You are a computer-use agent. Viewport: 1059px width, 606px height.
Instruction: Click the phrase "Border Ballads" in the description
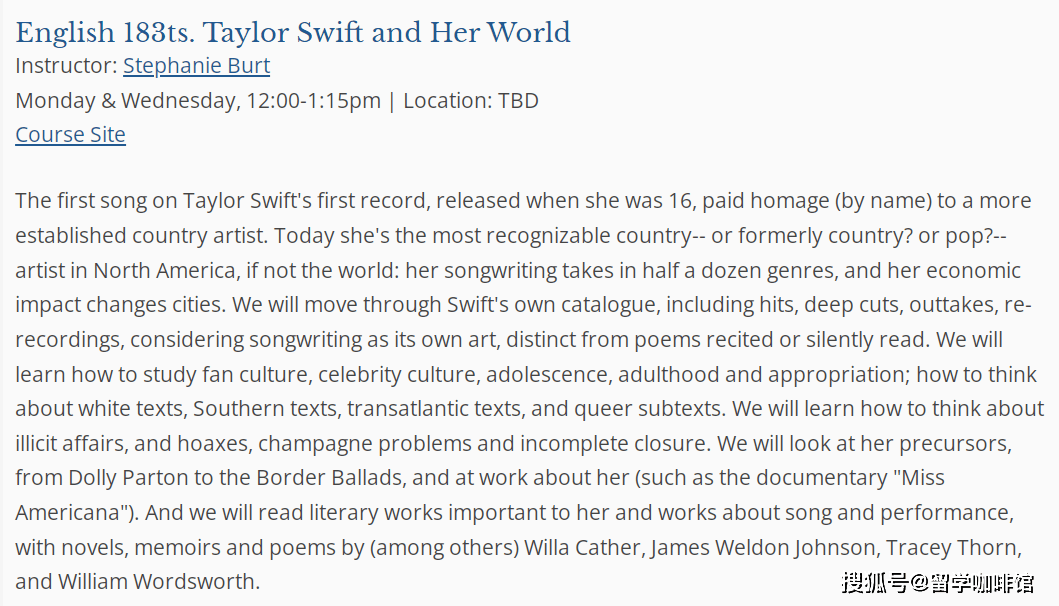[x=329, y=478]
